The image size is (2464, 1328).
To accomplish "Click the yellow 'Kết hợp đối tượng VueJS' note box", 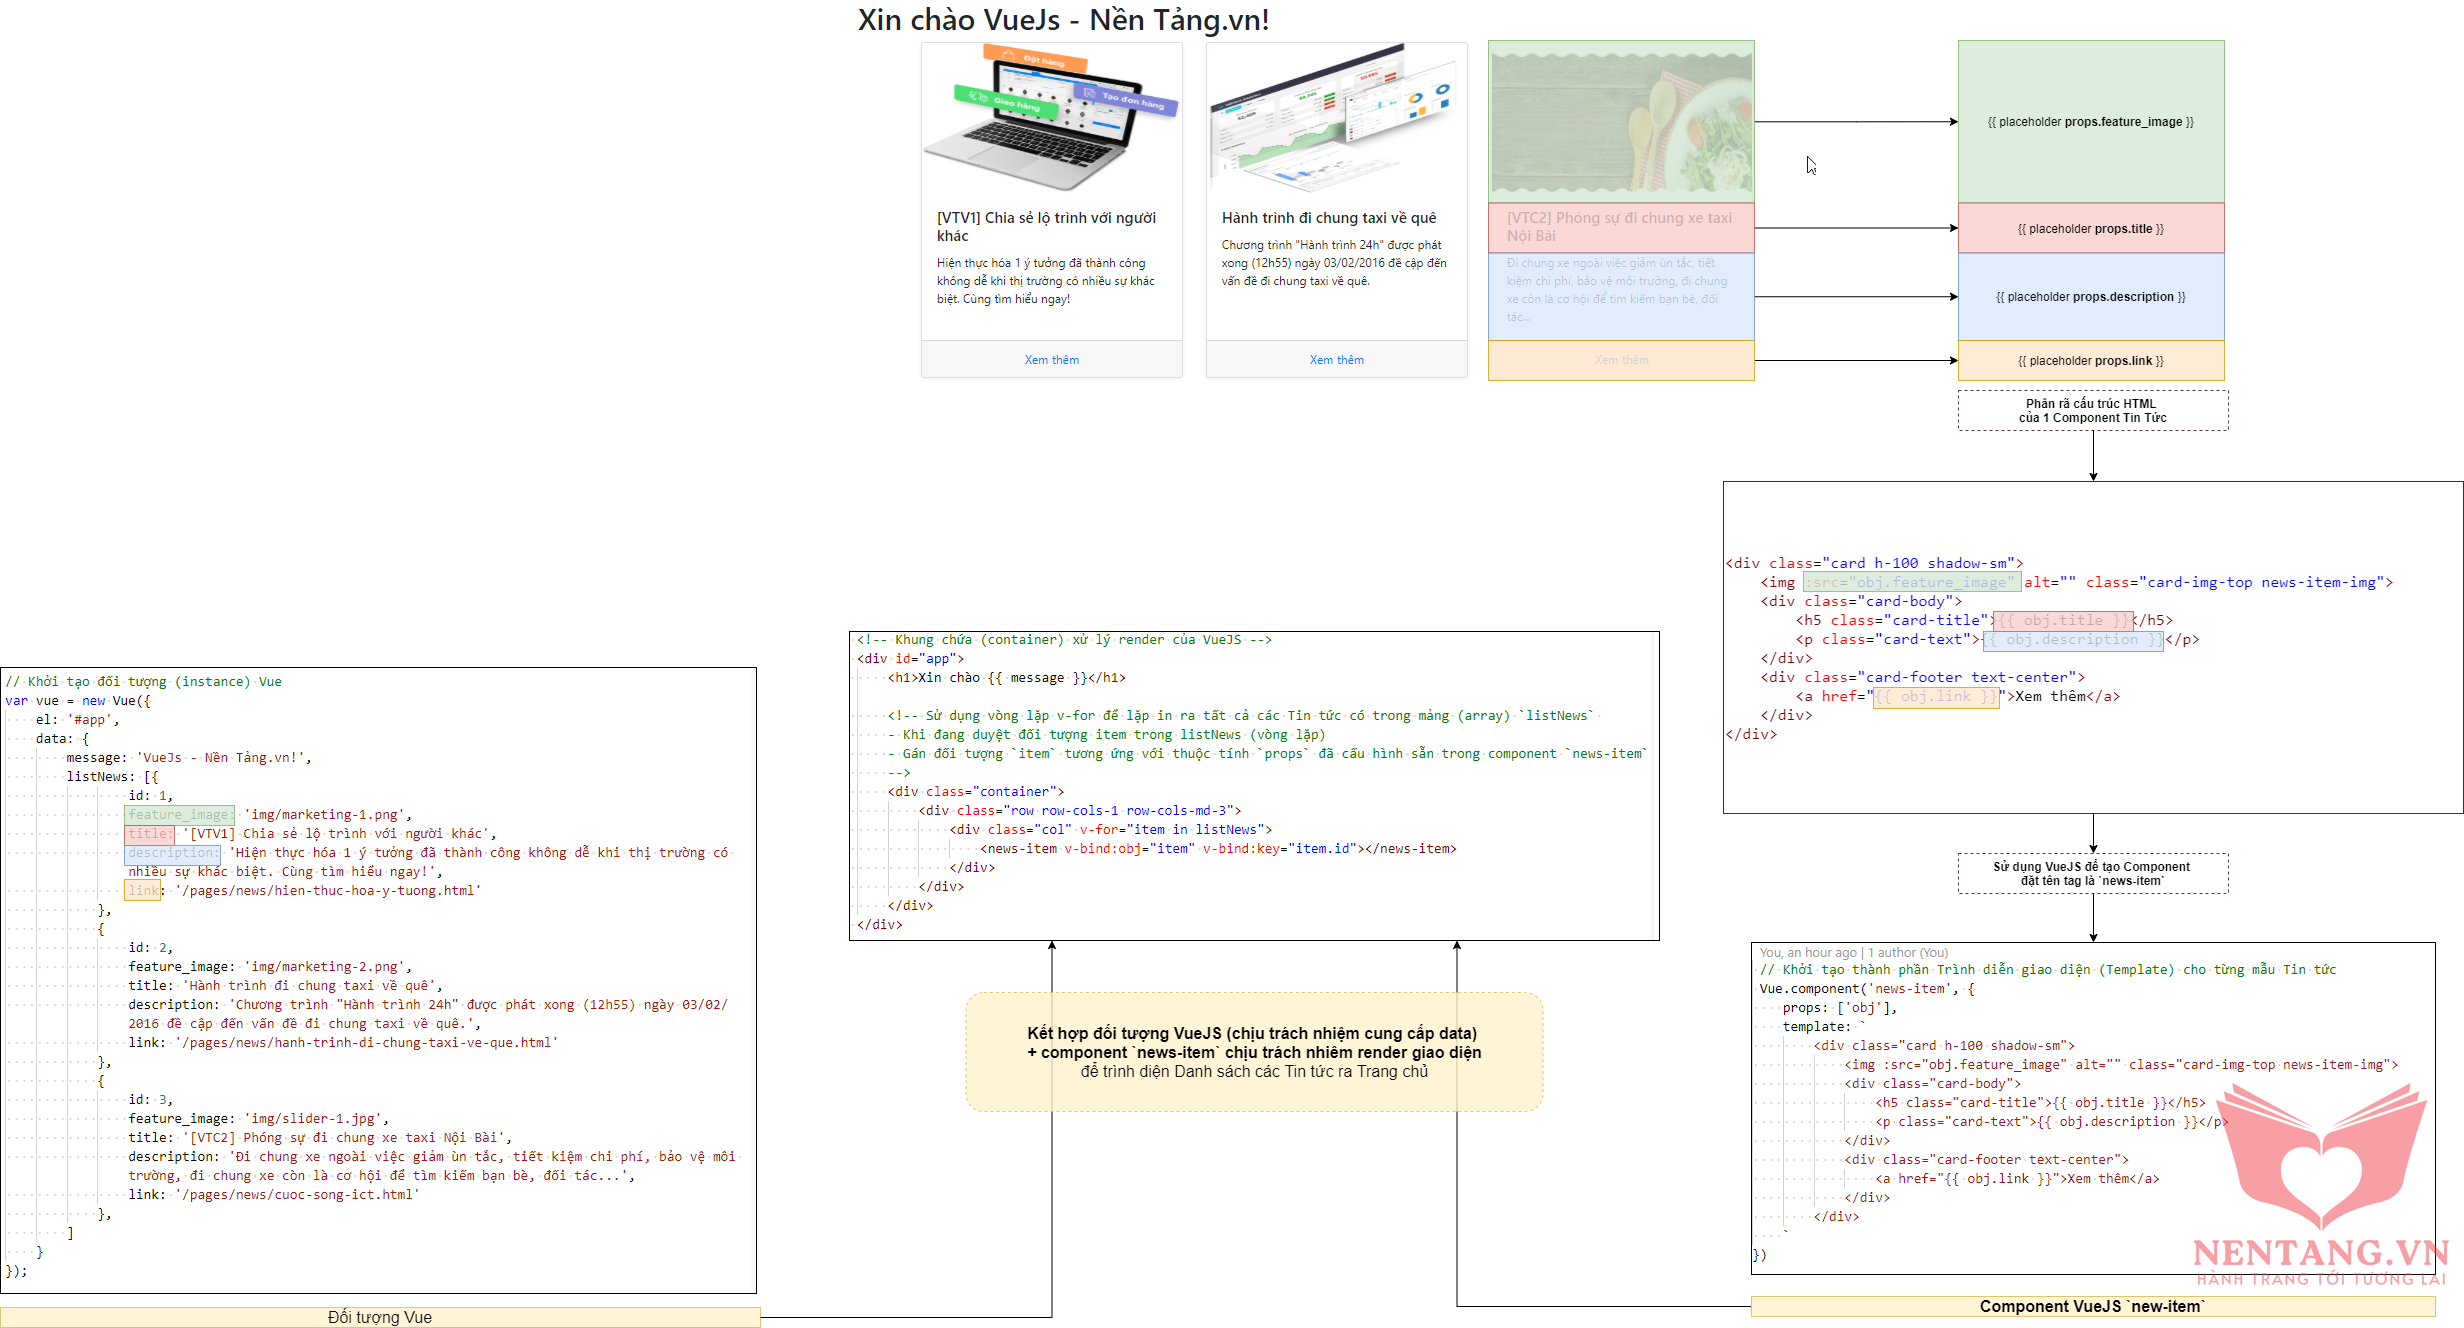I will 1254,1052.
